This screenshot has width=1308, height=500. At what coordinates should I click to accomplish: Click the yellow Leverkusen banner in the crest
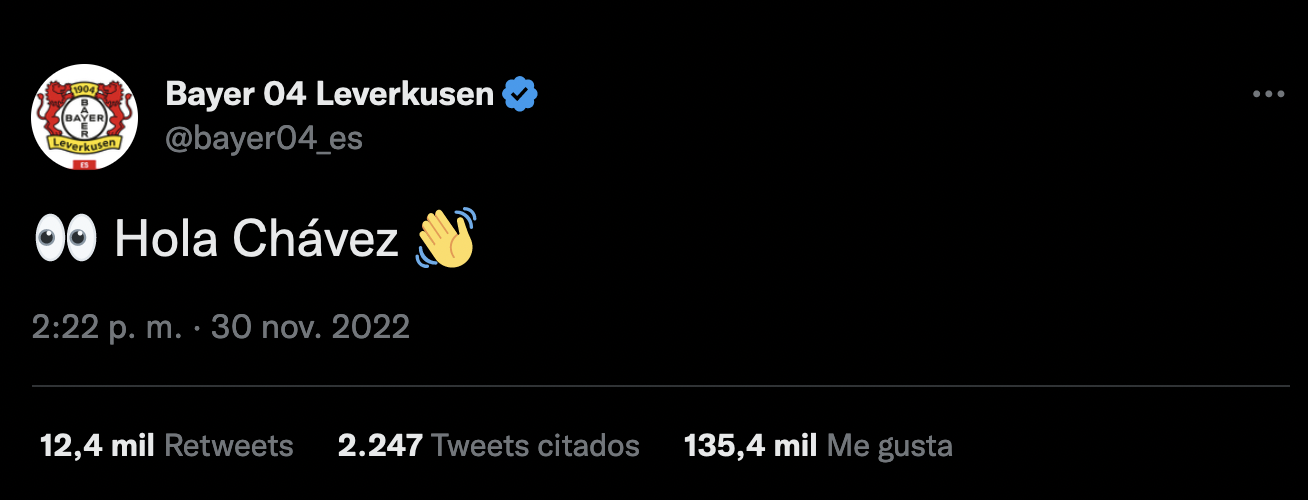click(85, 145)
